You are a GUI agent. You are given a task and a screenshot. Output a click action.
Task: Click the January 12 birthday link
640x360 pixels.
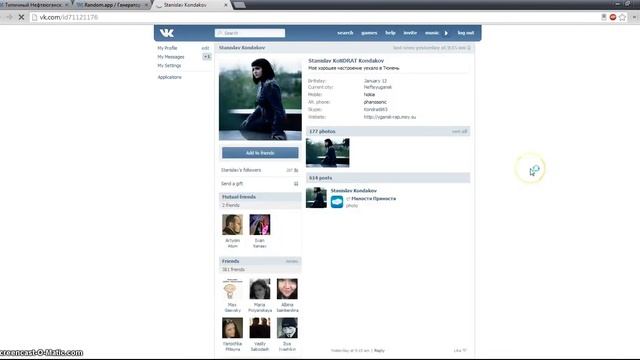click(x=375, y=81)
